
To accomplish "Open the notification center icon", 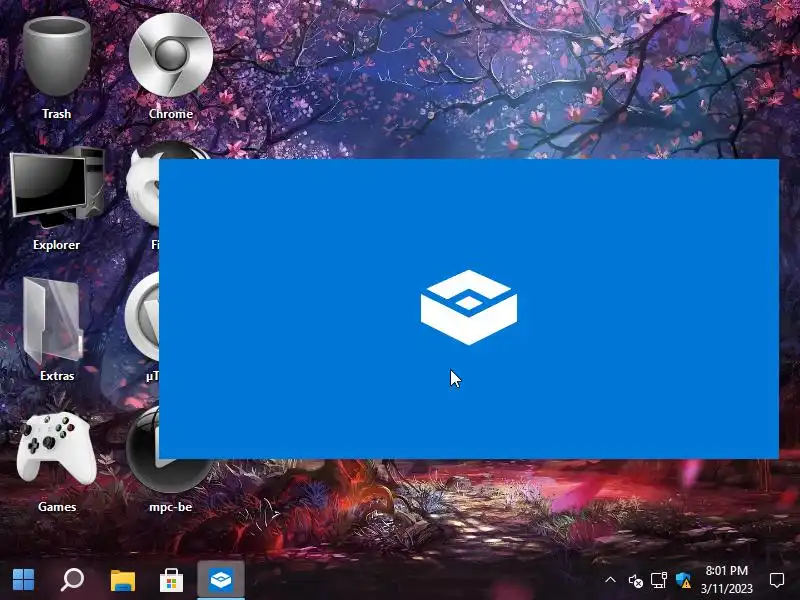I will 777,580.
